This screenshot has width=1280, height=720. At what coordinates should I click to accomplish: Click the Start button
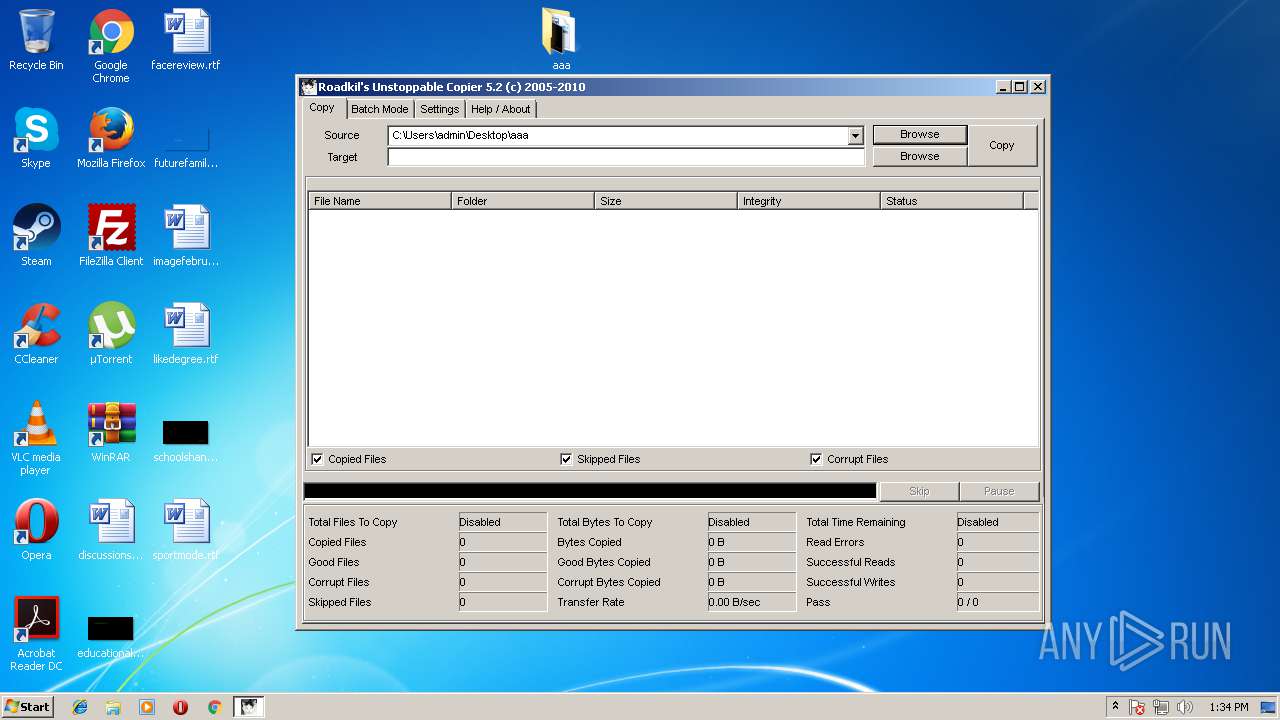27,707
